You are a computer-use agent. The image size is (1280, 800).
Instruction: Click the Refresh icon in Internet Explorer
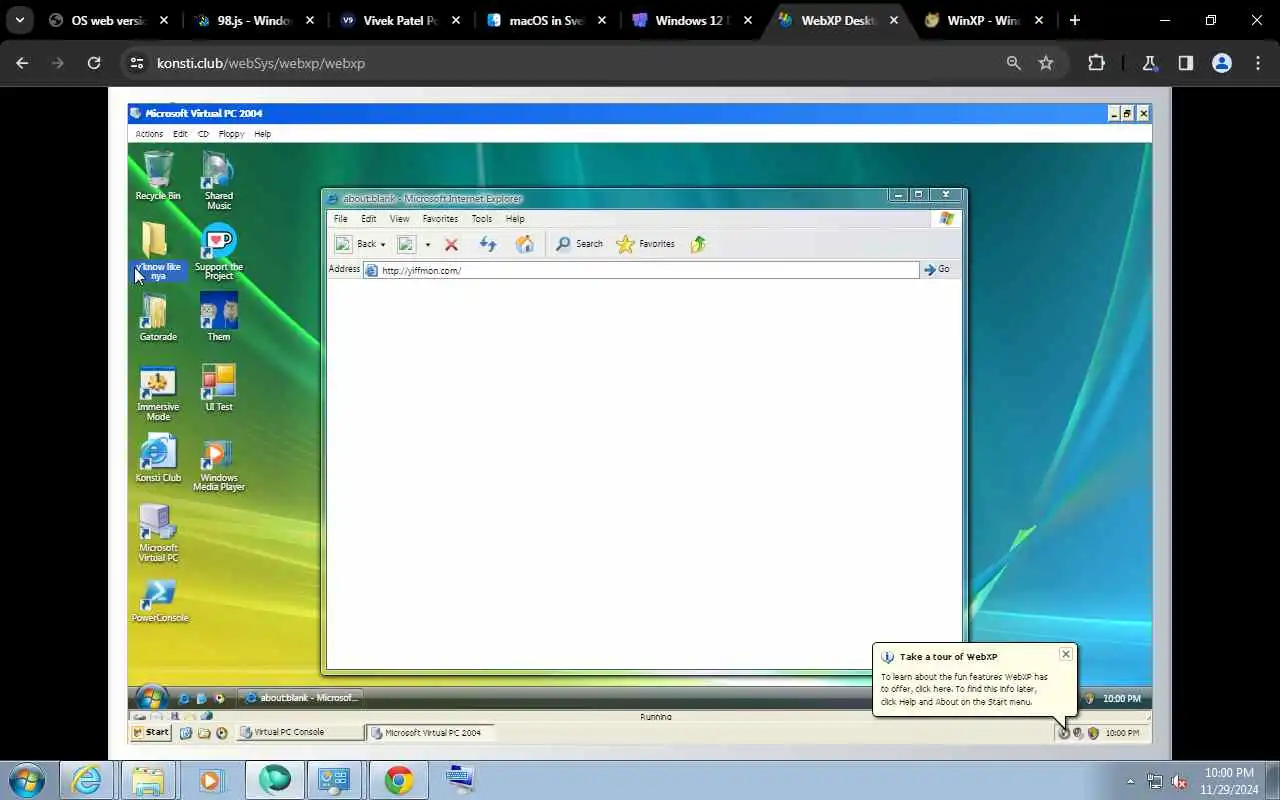tap(488, 244)
